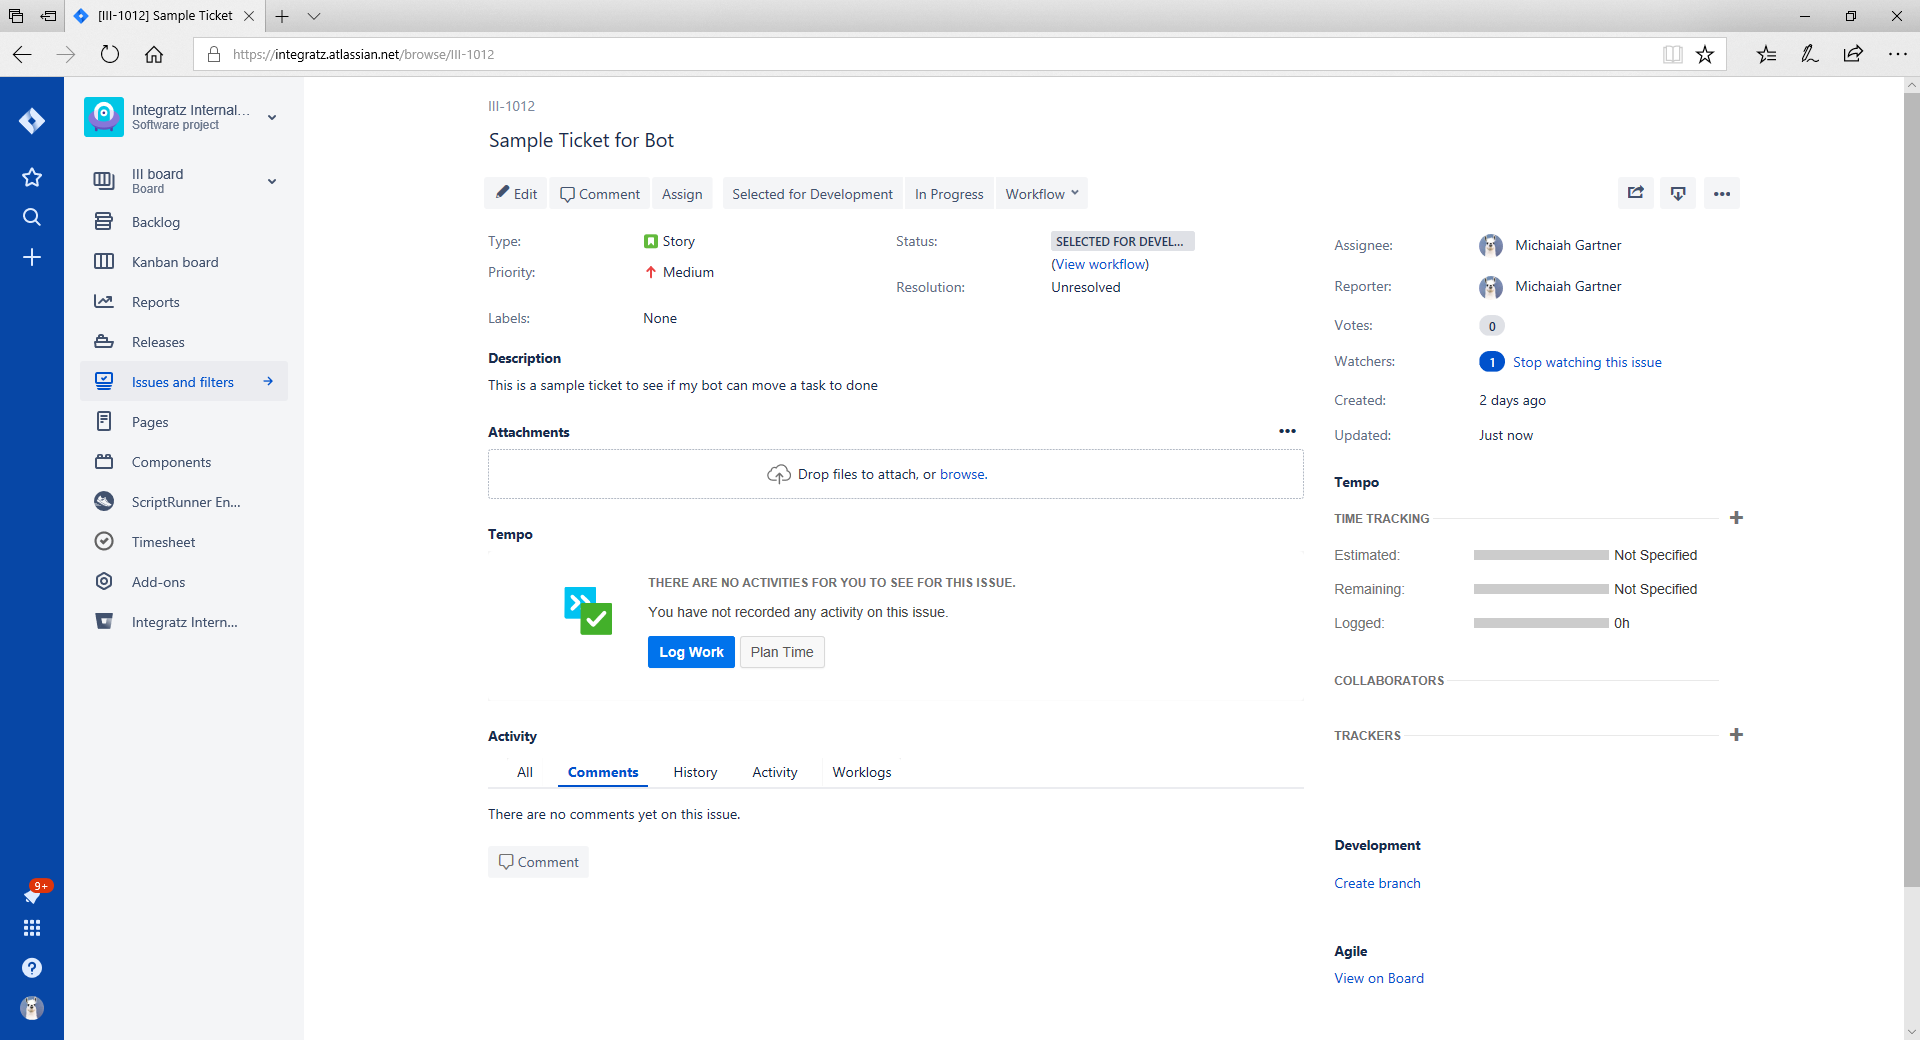
Task: Click the Jira home diamond logo
Action: click(x=32, y=121)
